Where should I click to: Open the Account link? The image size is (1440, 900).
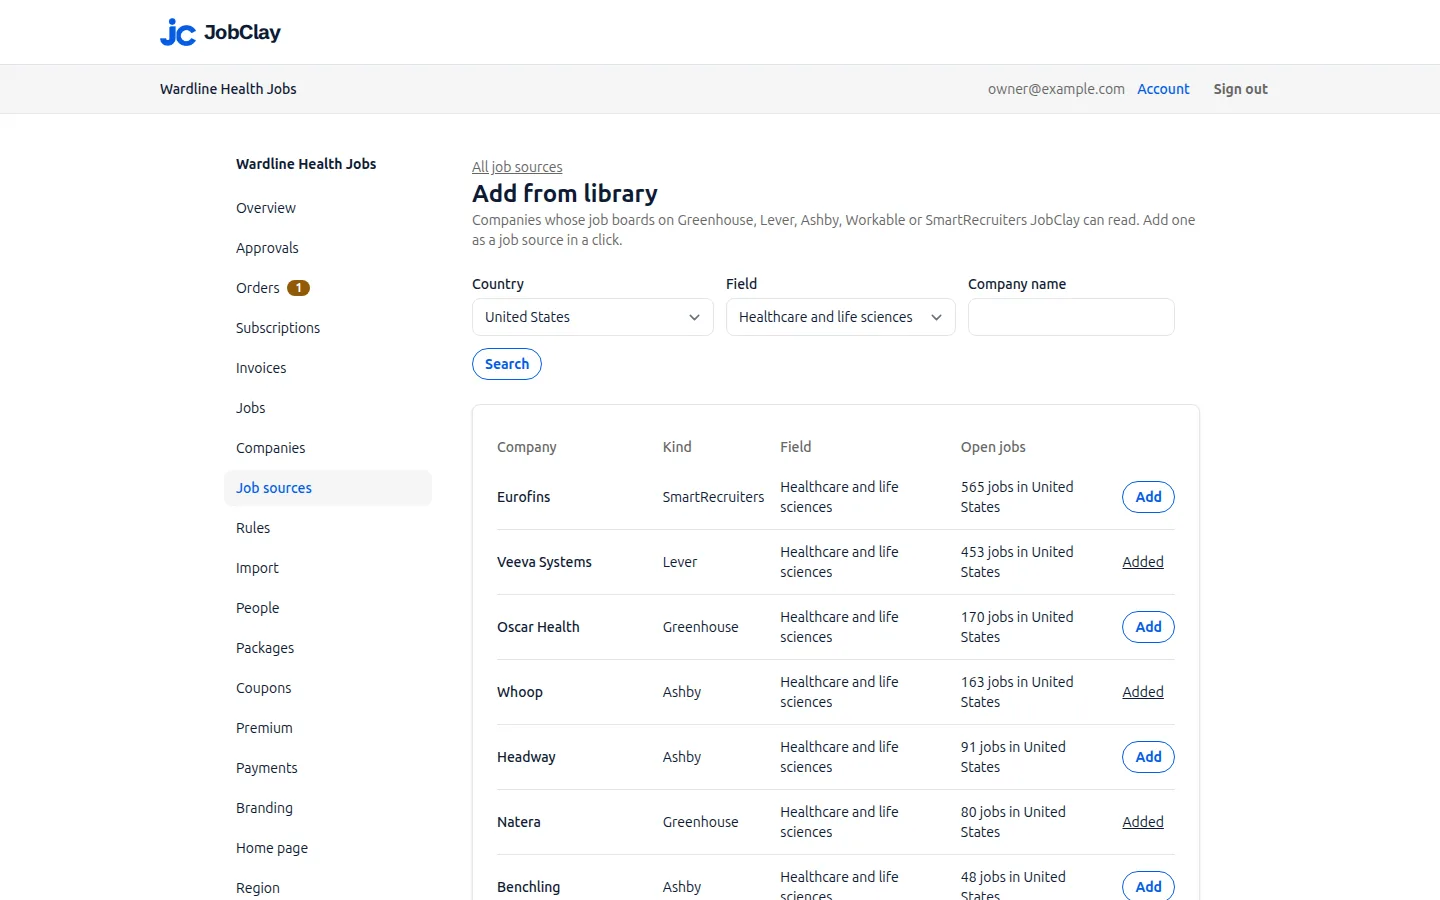tap(1163, 89)
